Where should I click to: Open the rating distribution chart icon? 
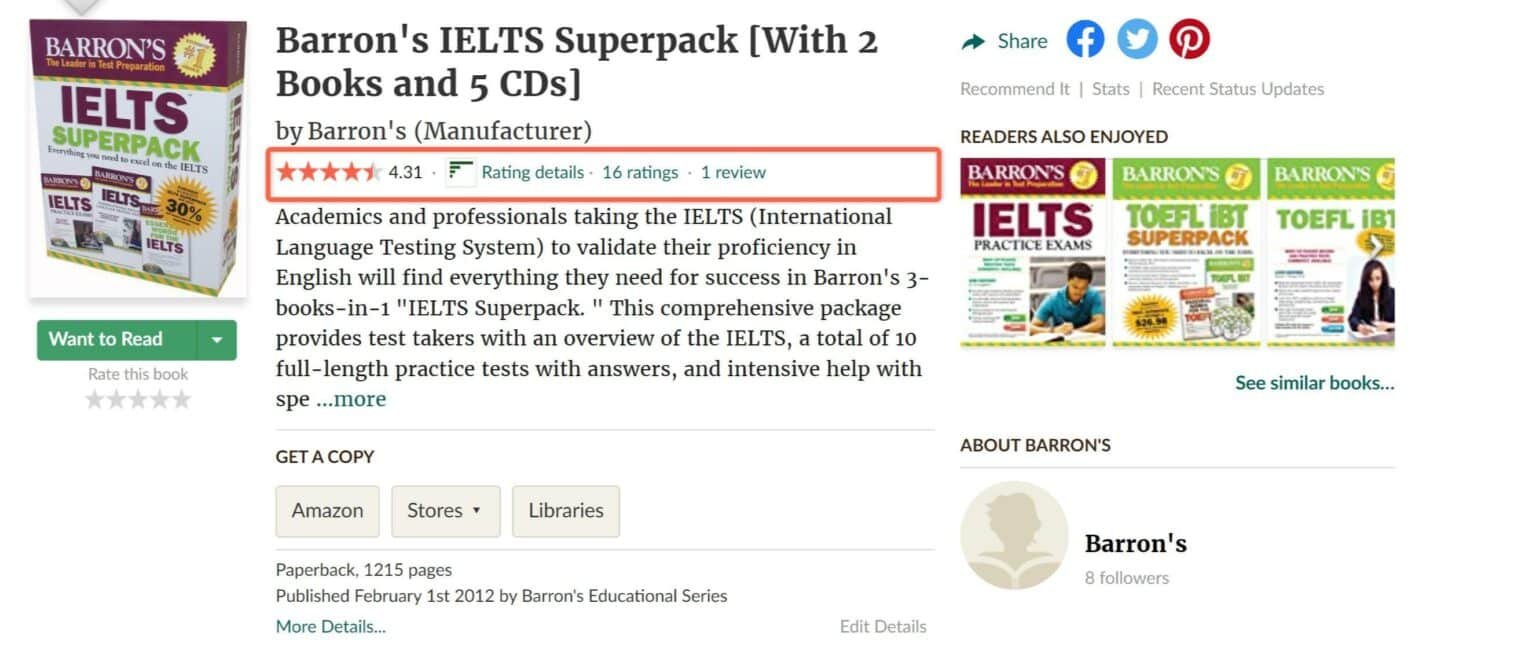pyautogui.click(x=460, y=171)
